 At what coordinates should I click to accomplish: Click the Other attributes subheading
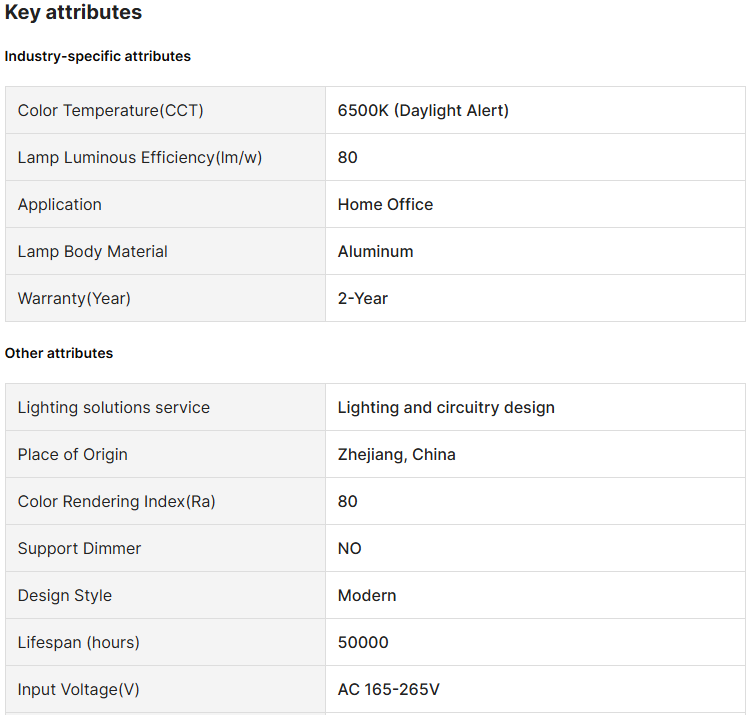[59, 353]
